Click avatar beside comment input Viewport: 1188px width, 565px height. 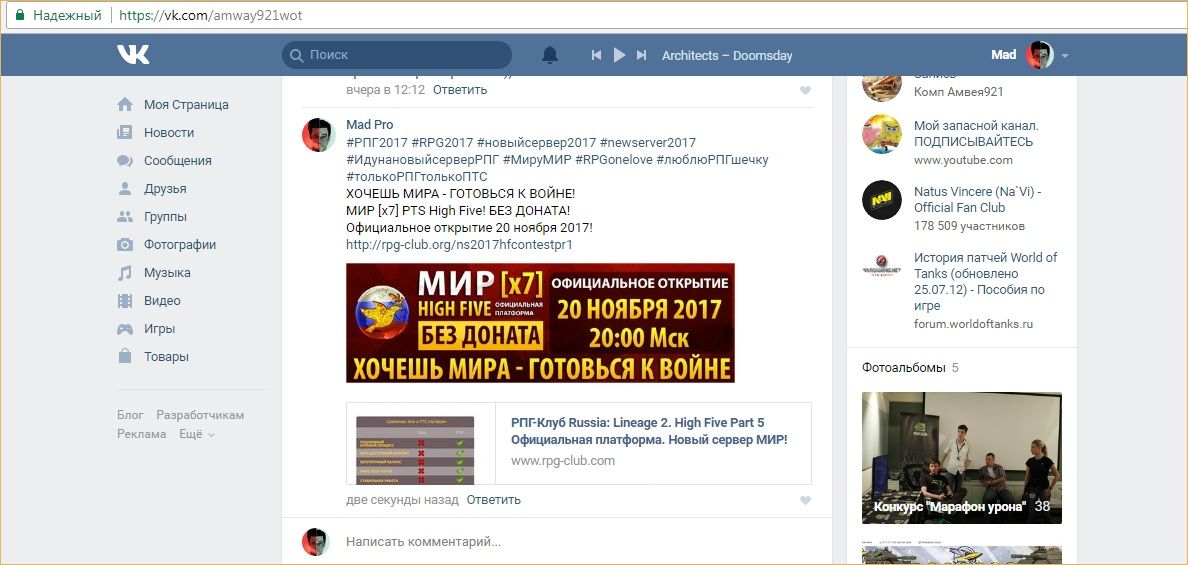click(x=315, y=542)
